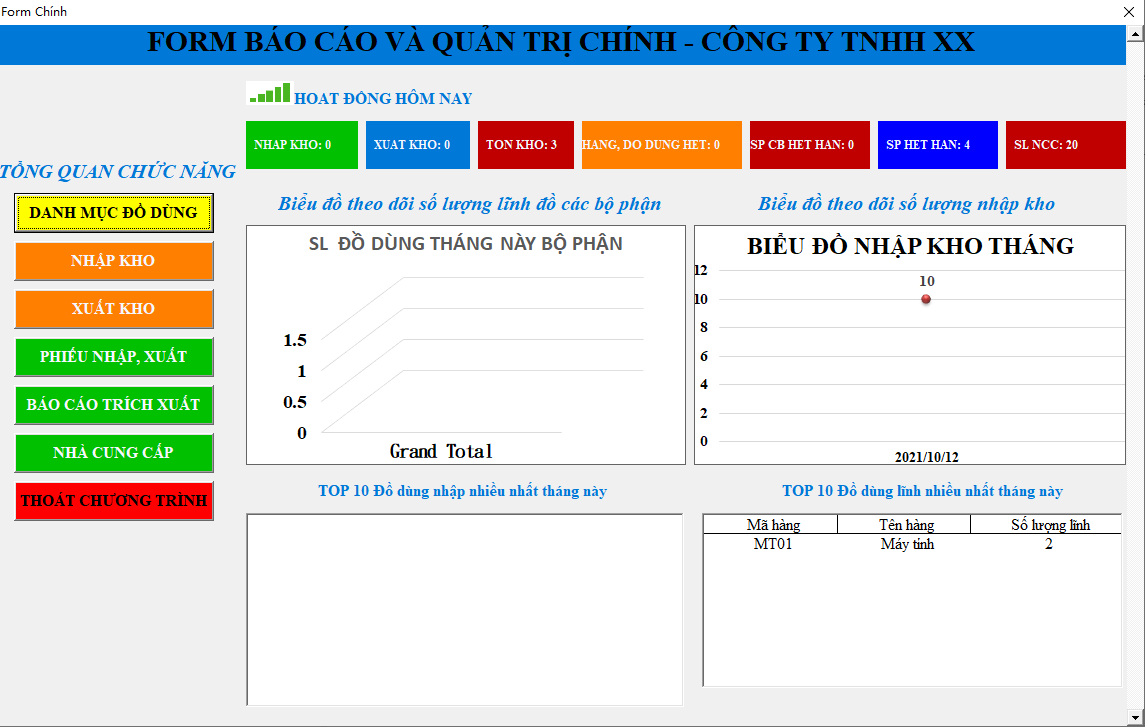This screenshot has width=1145, height=727.
Task: Select the XUAT KHO: 0 tile
Action: click(418, 145)
